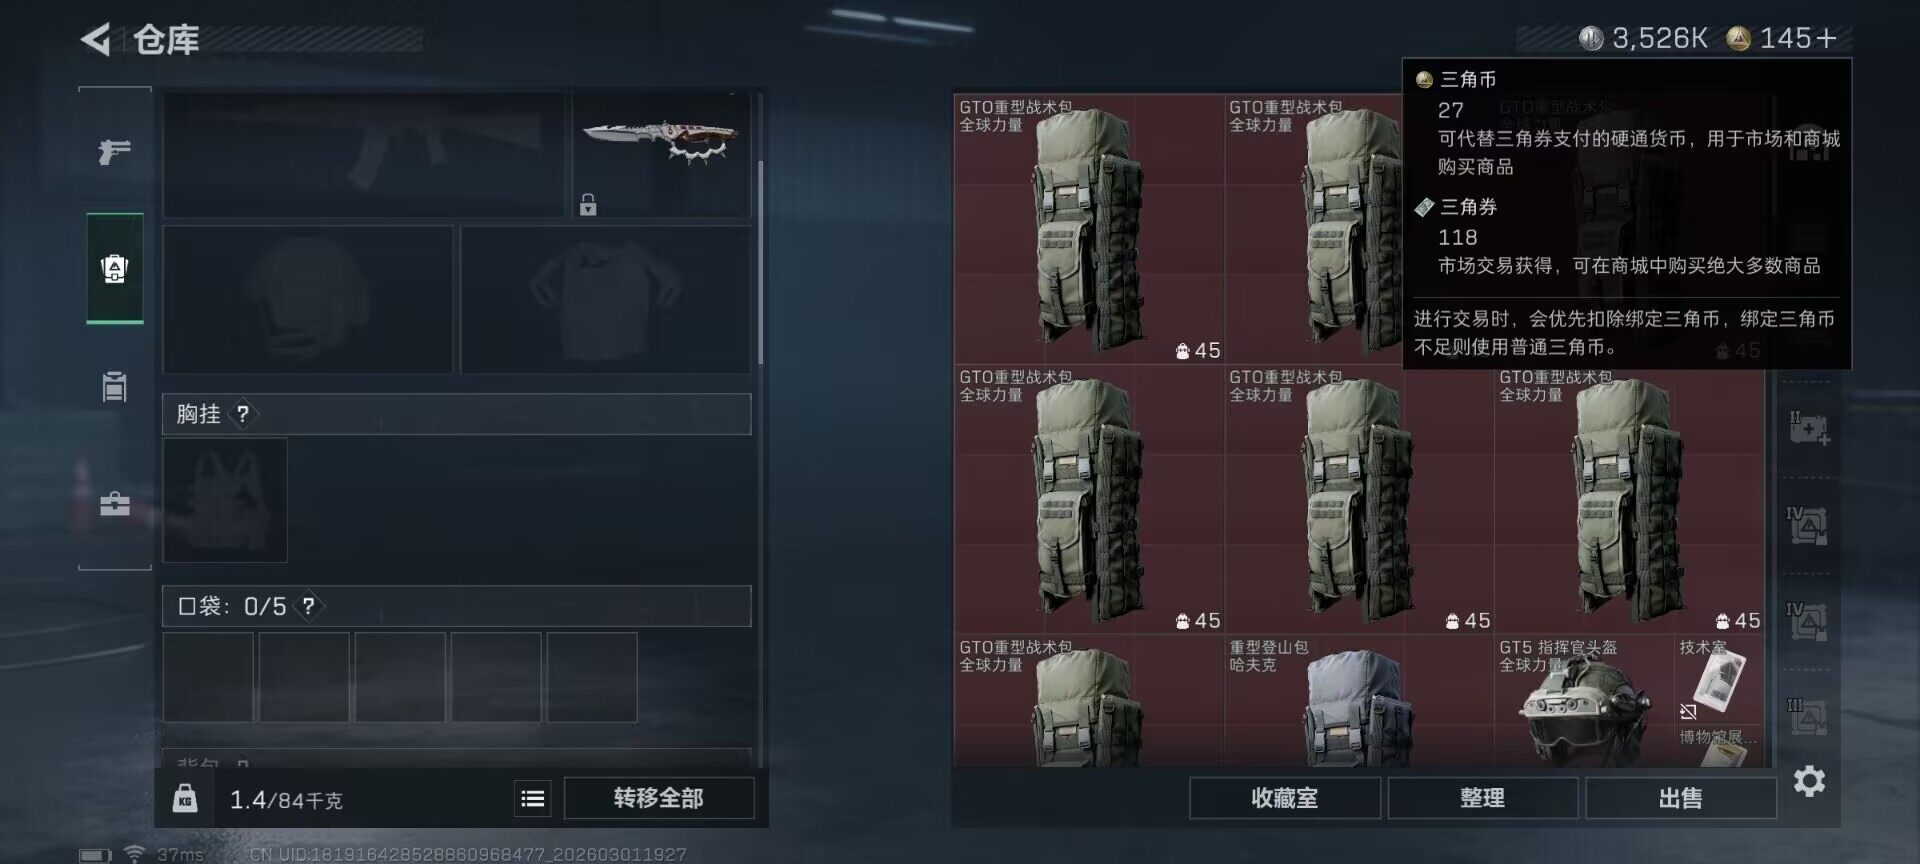This screenshot has height=864, width=1920.
Task: Open the 收藏室 collection room
Action: [1285, 798]
